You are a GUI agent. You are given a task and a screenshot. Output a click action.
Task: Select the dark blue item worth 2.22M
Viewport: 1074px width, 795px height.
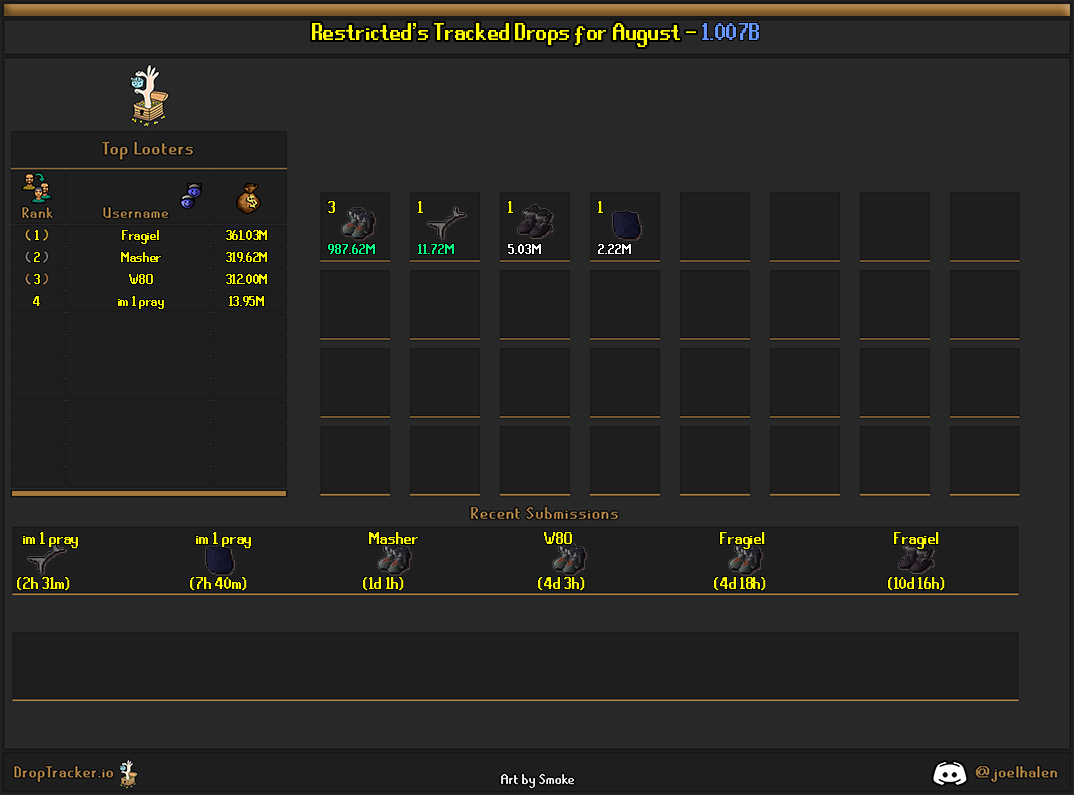(x=626, y=225)
